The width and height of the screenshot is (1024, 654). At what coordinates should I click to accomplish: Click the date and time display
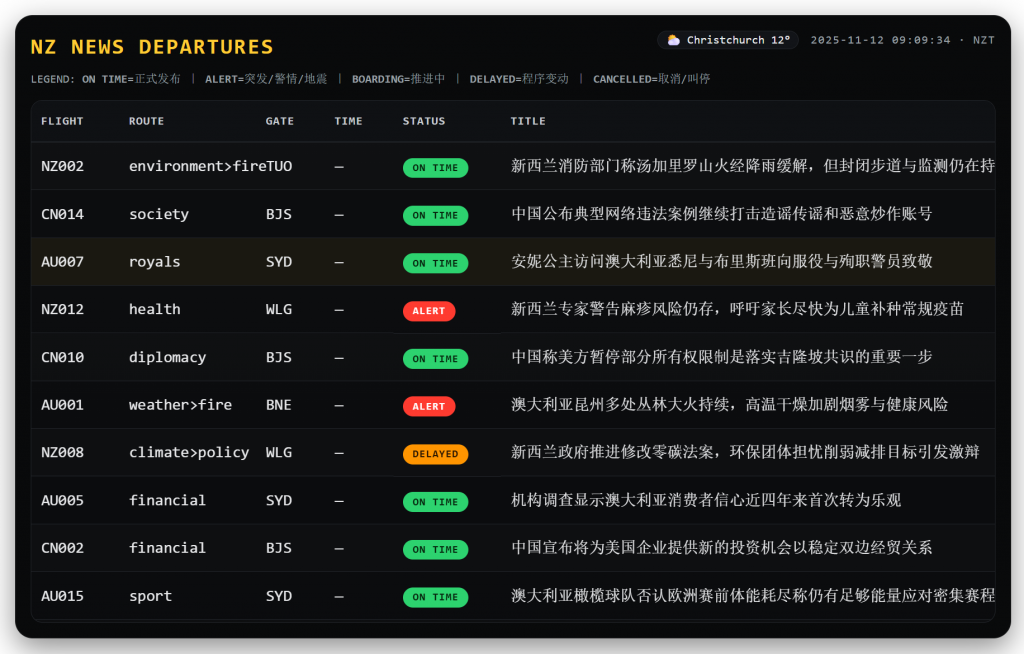pyautogui.click(x=902, y=40)
